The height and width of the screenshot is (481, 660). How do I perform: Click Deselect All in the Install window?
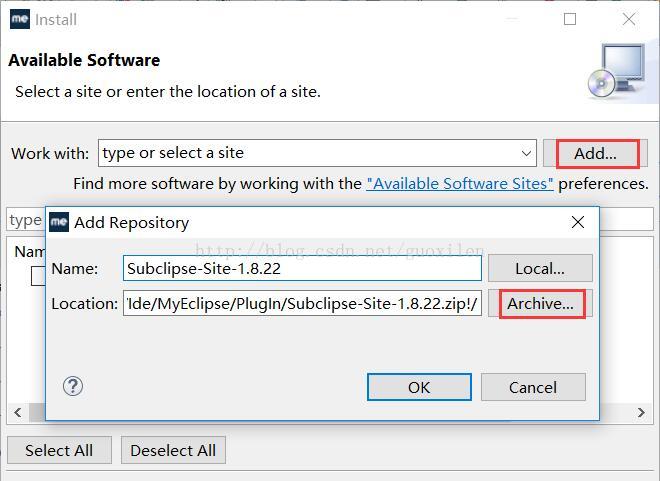pyautogui.click(x=173, y=450)
